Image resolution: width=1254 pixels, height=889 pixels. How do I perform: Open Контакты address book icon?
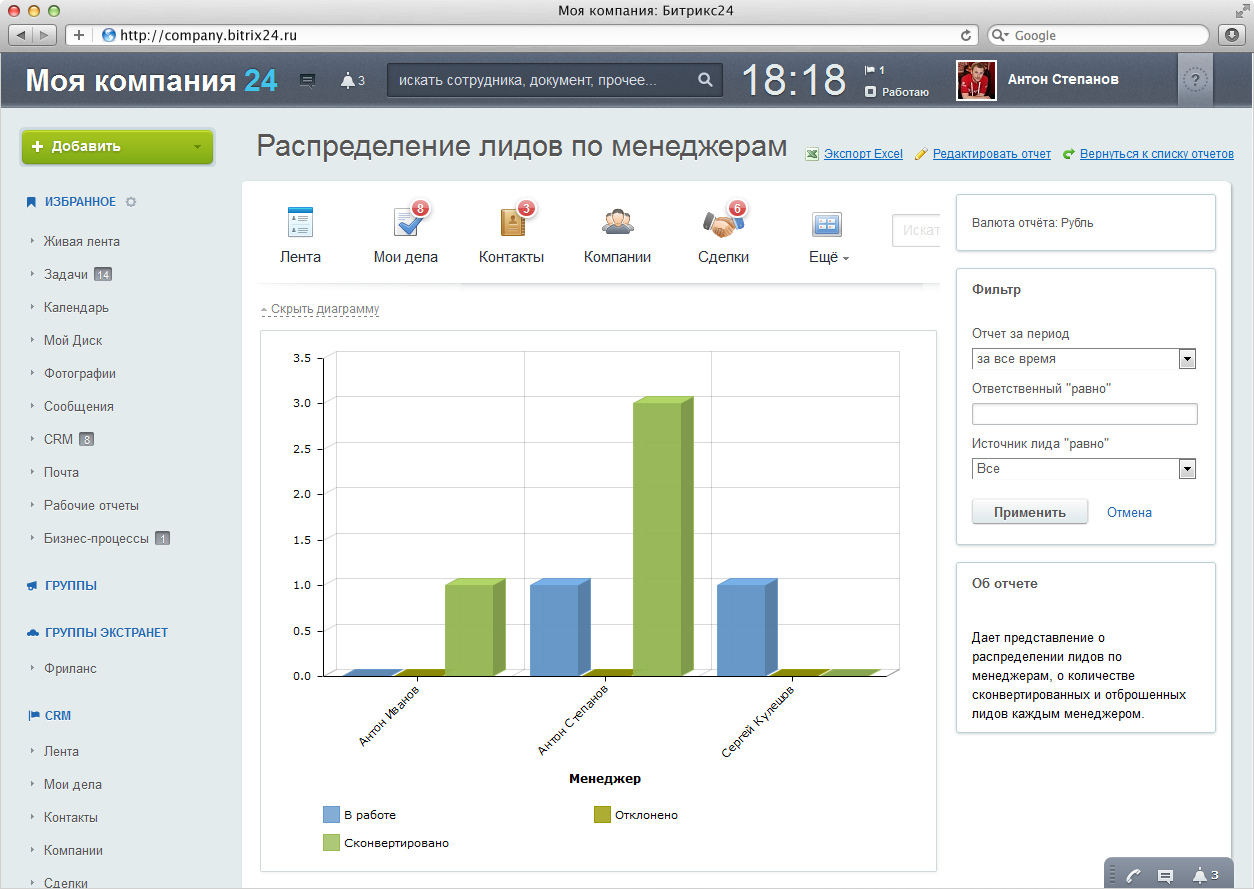[512, 221]
